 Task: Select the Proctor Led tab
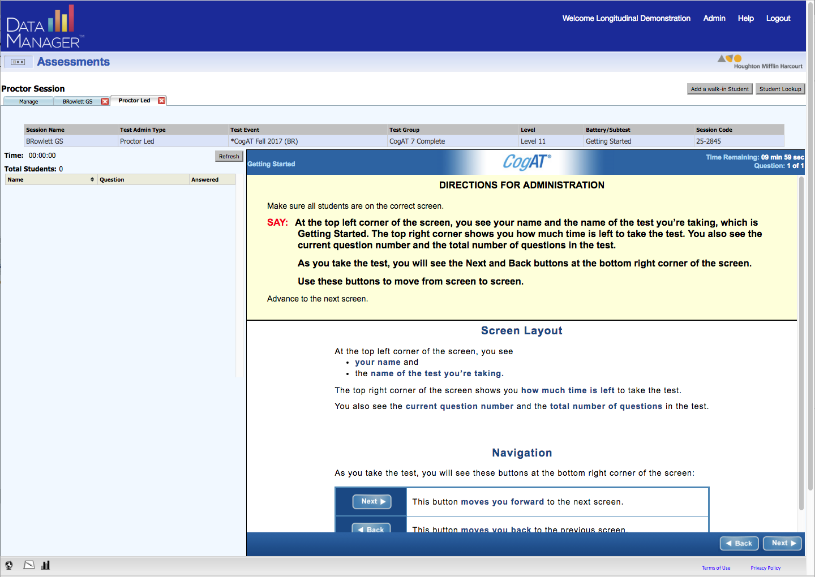[x=134, y=101]
